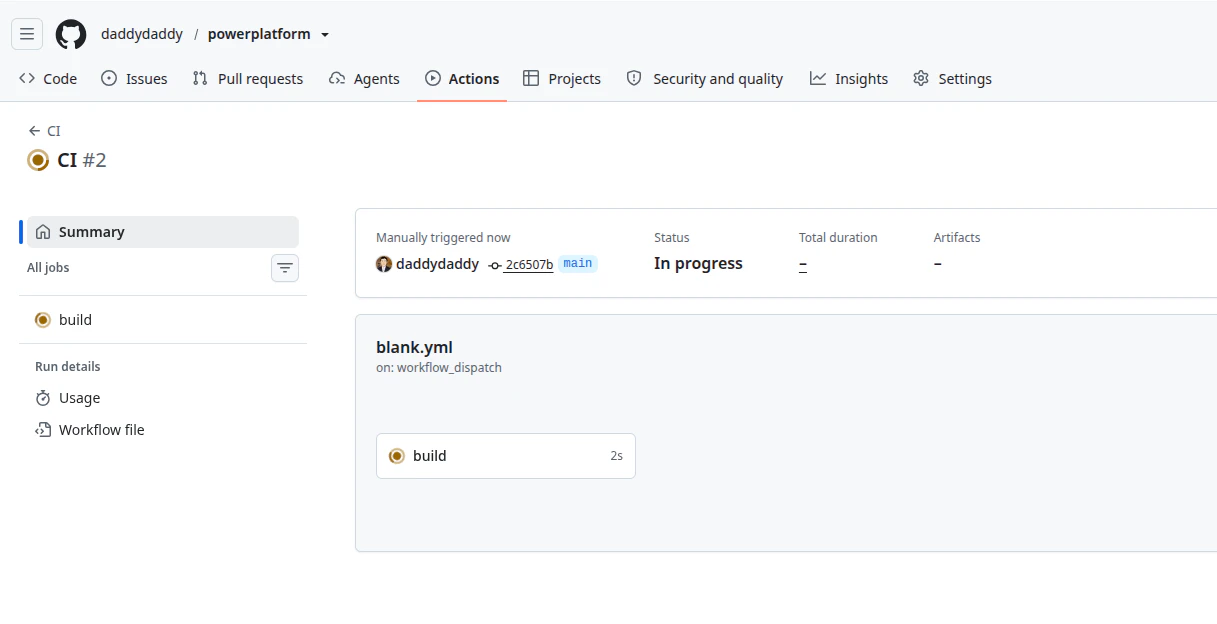Viewport: 1217px width, 624px height.
Task: Click the main branch label
Action: tap(578, 264)
